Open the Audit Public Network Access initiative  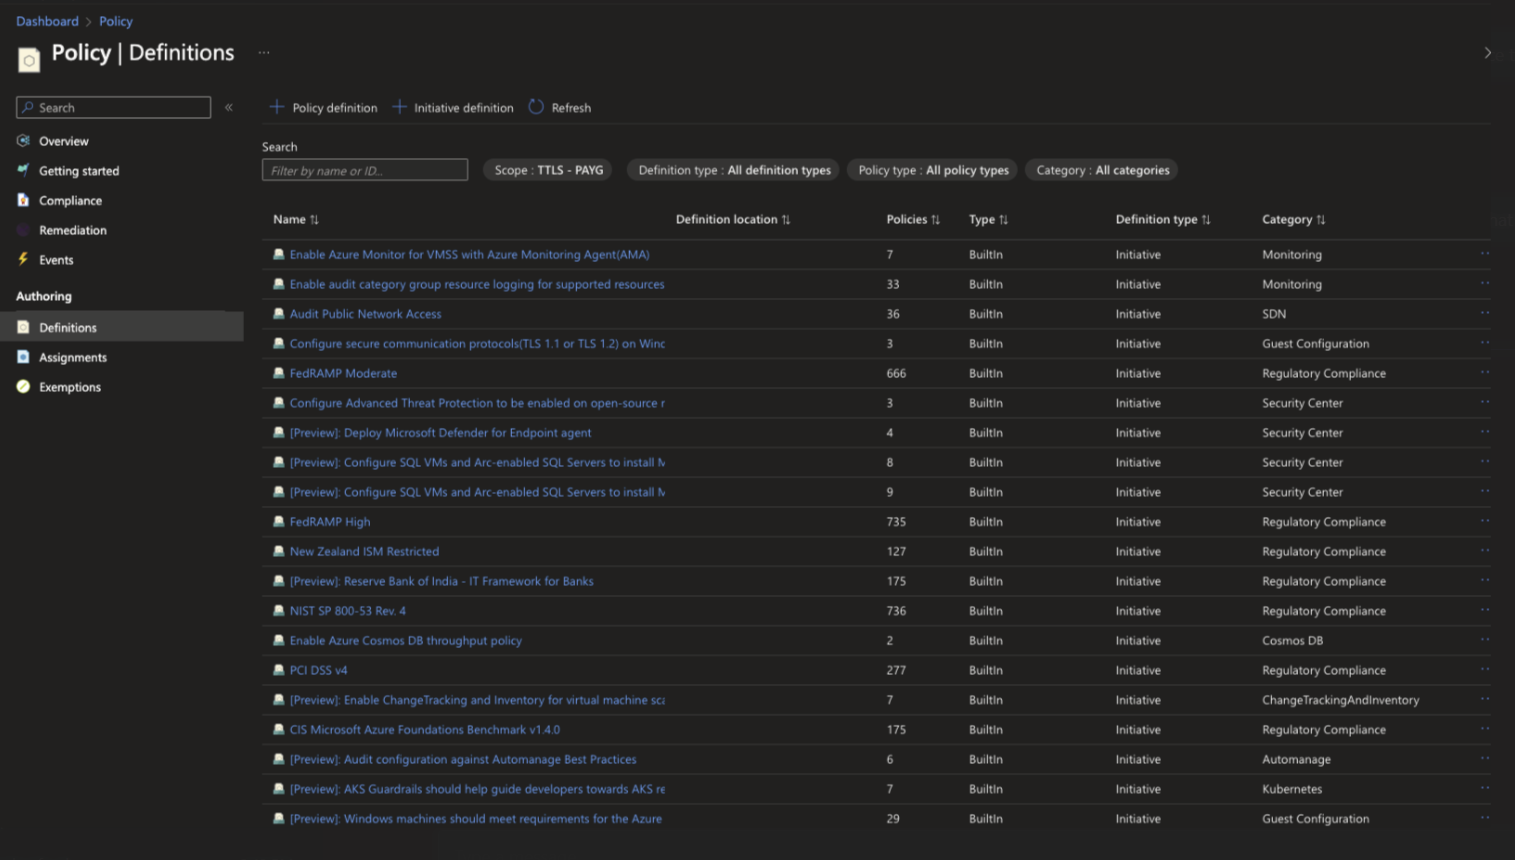pyautogui.click(x=365, y=314)
